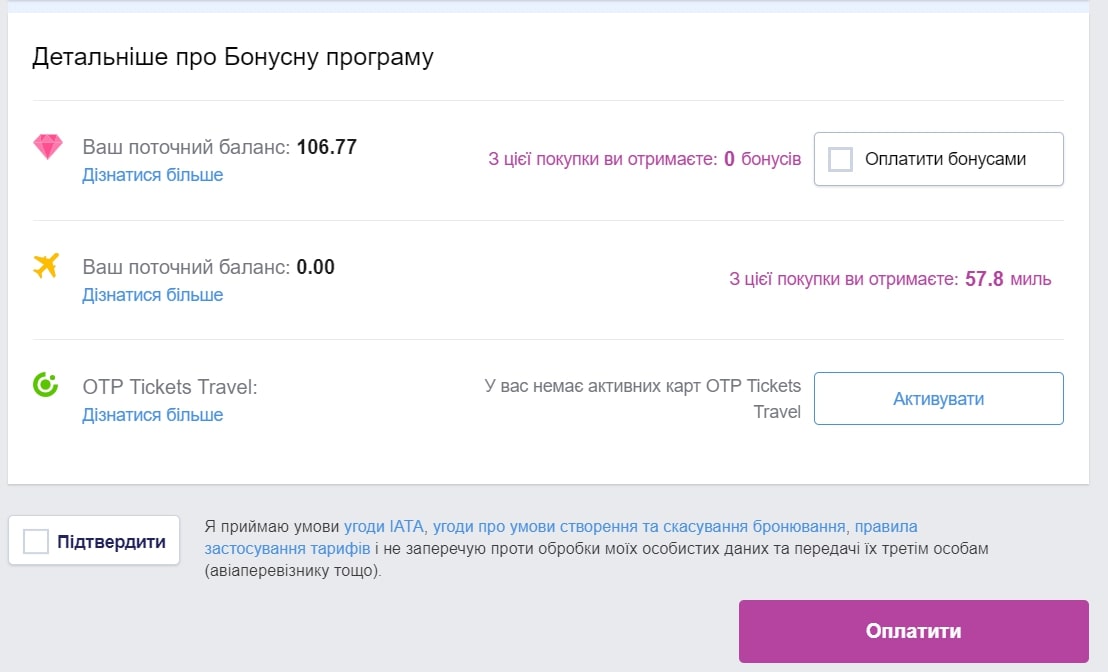Screen dimensions: 1108x672
Task: Click the 106.77 bonus balance value
Action: (x=326, y=147)
